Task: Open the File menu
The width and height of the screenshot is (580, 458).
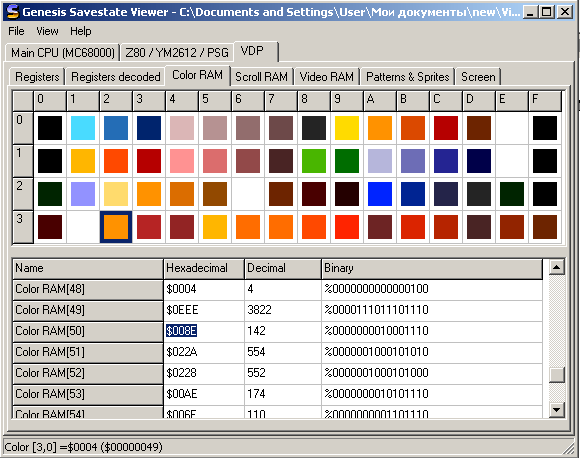Action: pyautogui.click(x=16, y=31)
